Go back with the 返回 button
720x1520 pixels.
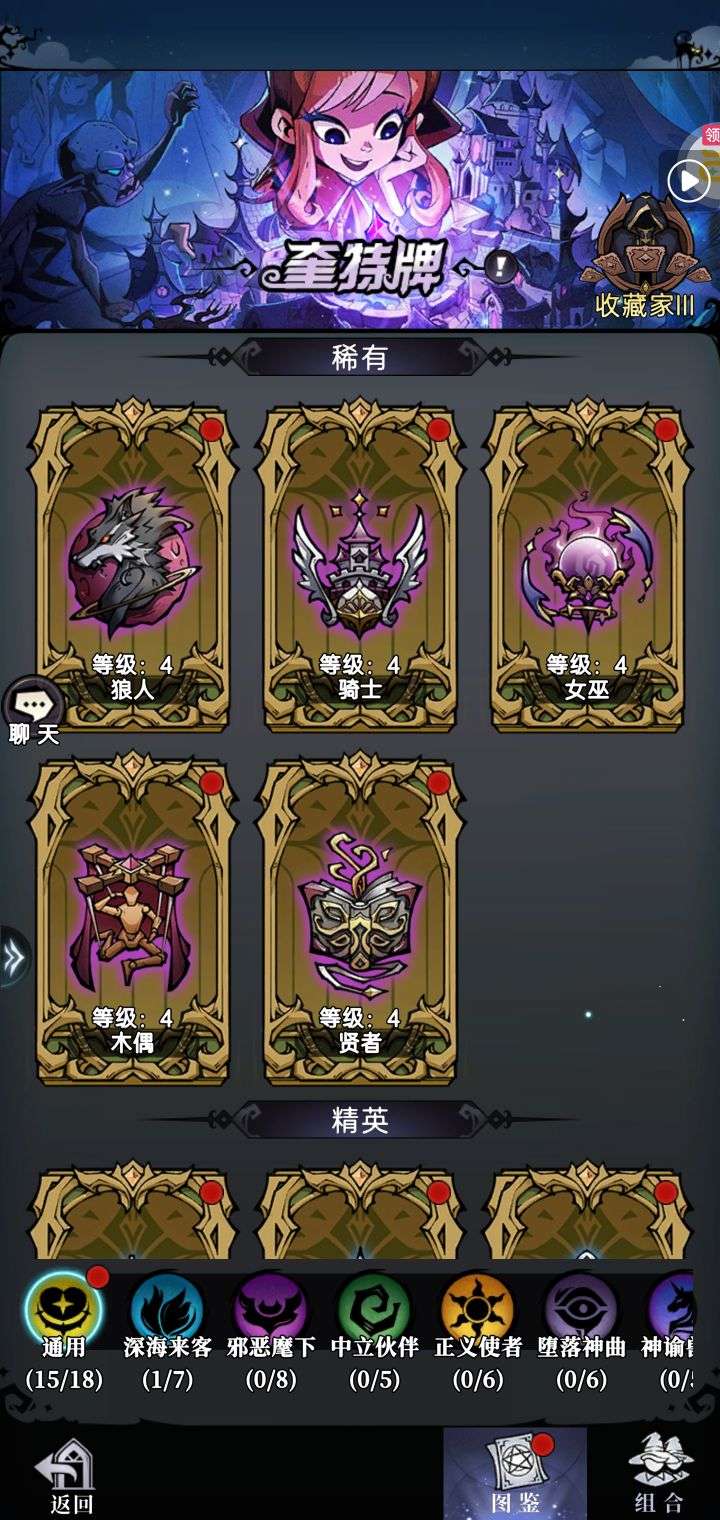67,1477
